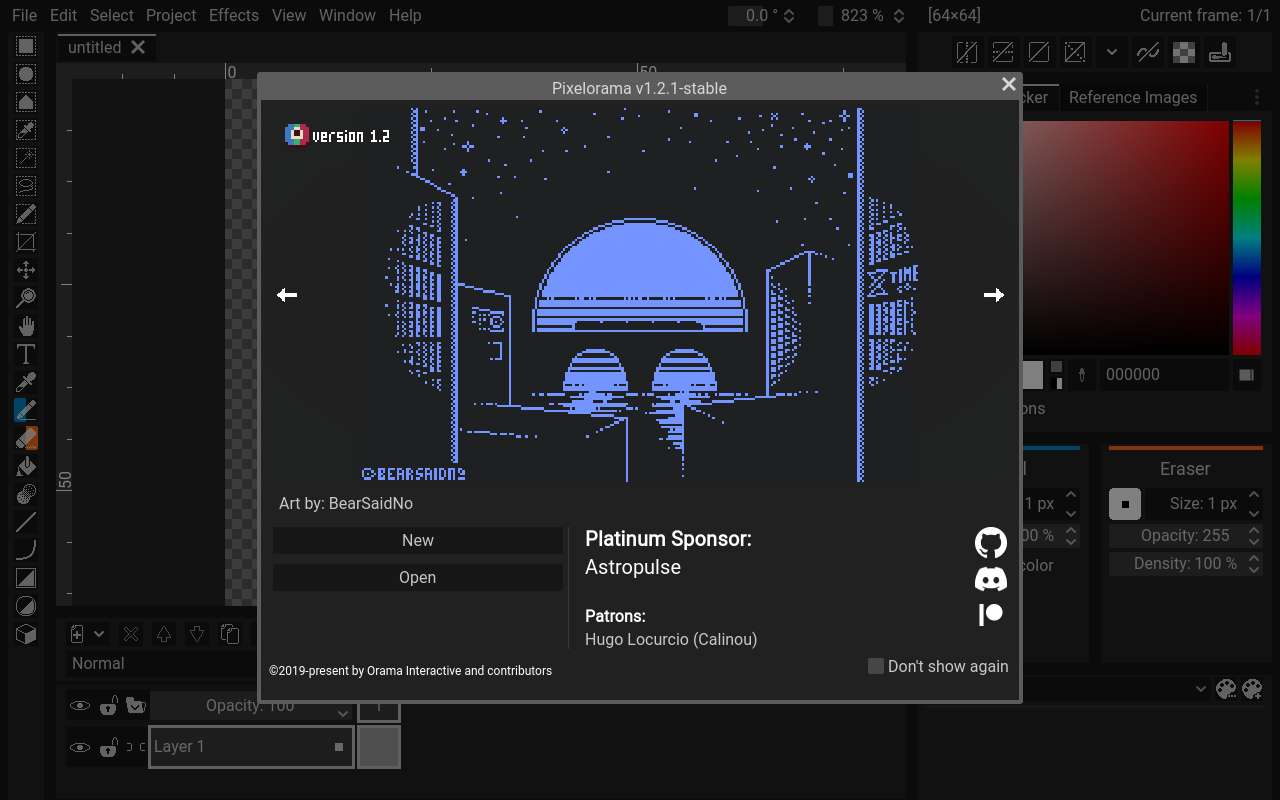Adjust the rotation angle stepper arrows
Screen dimensions: 1280x800
pyautogui.click(x=789, y=16)
